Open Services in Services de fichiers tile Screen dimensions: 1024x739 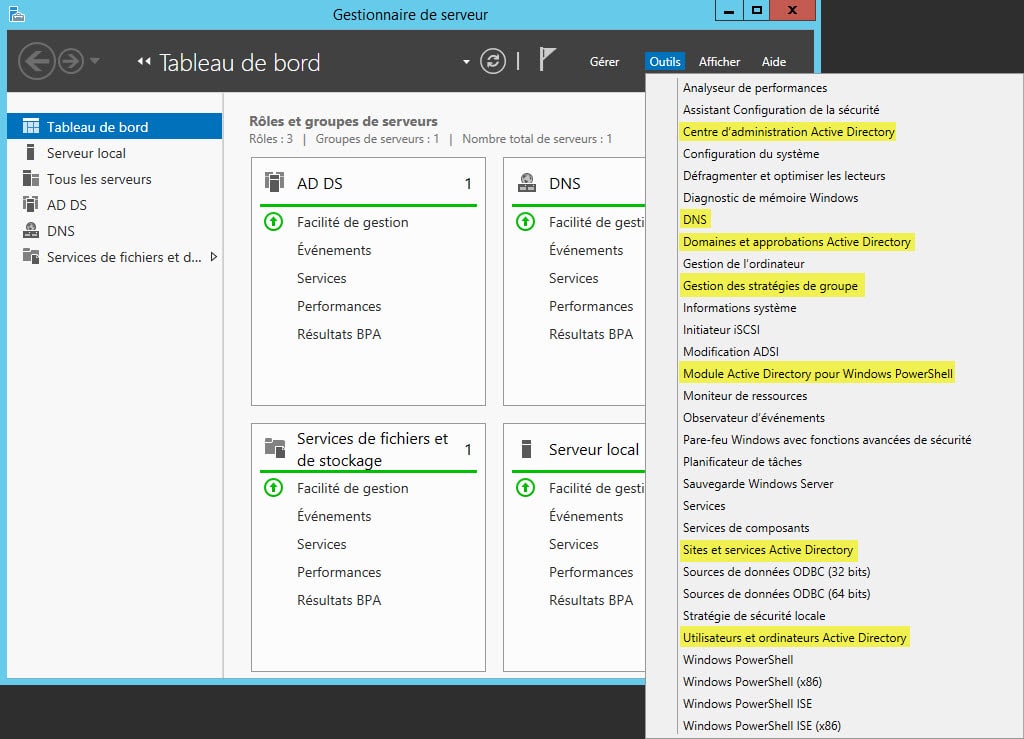[321, 544]
